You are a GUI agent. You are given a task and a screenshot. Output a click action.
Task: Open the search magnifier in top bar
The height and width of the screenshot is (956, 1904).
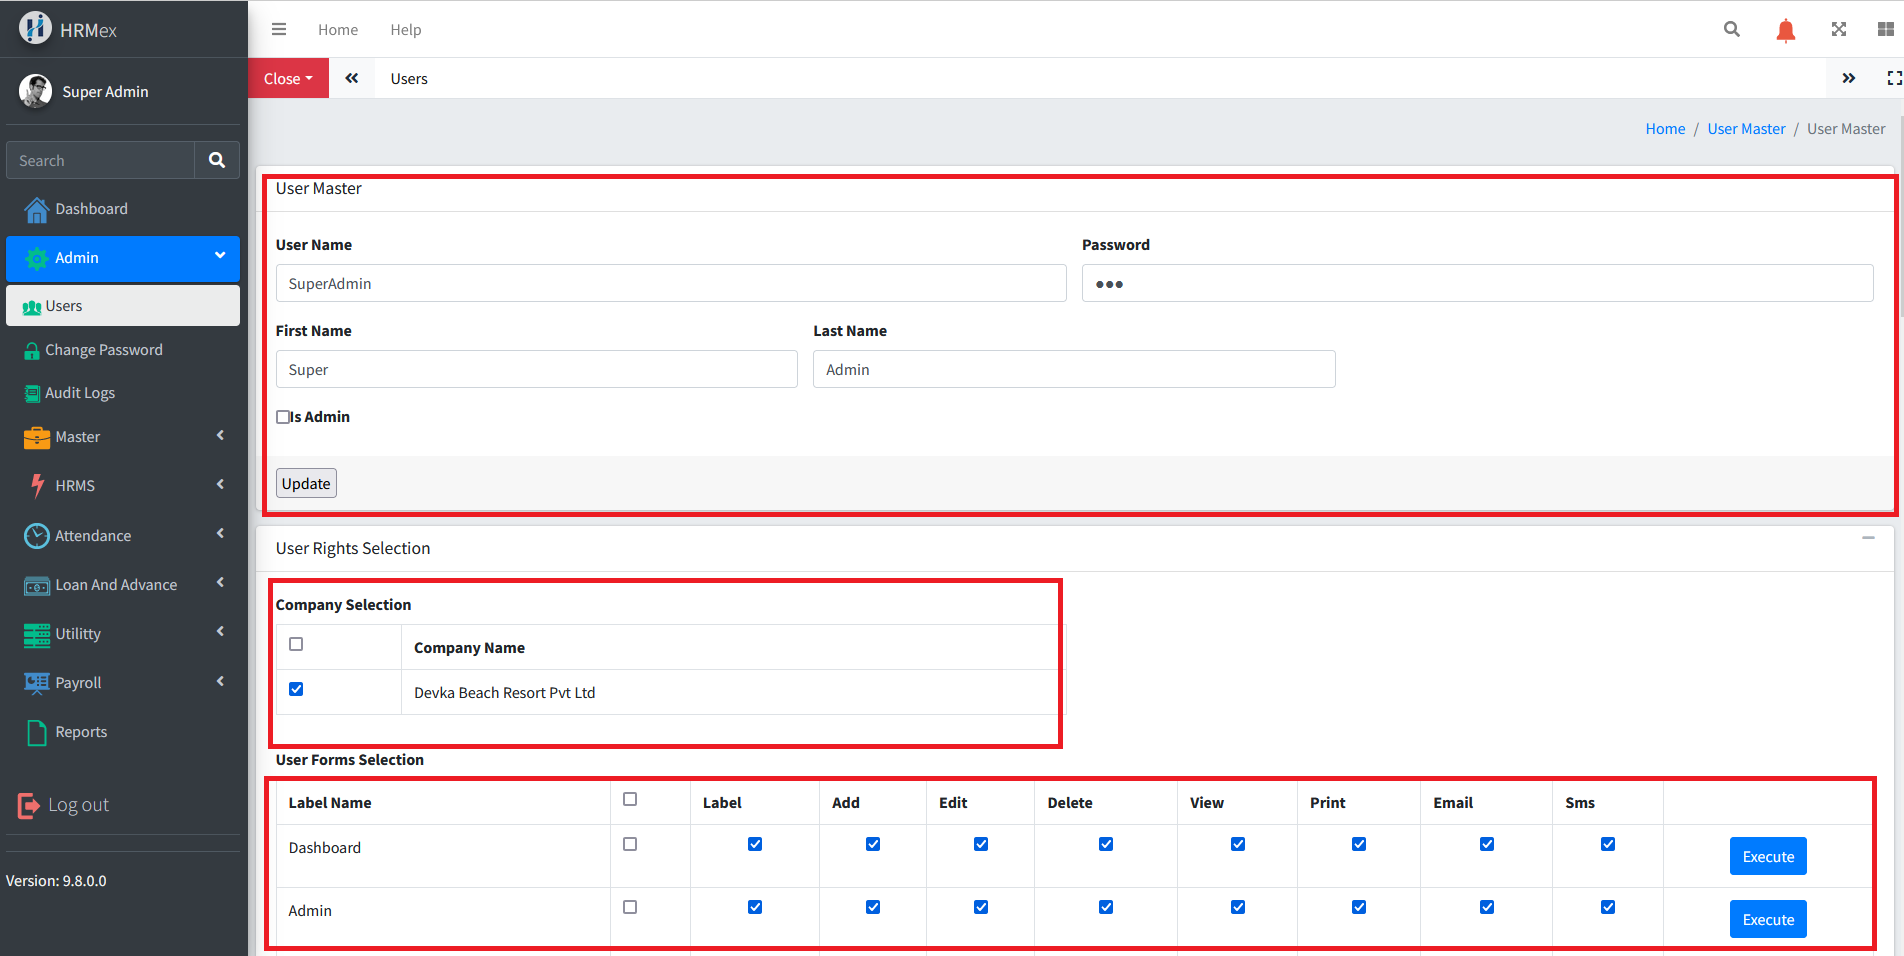(x=1732, y=30)
